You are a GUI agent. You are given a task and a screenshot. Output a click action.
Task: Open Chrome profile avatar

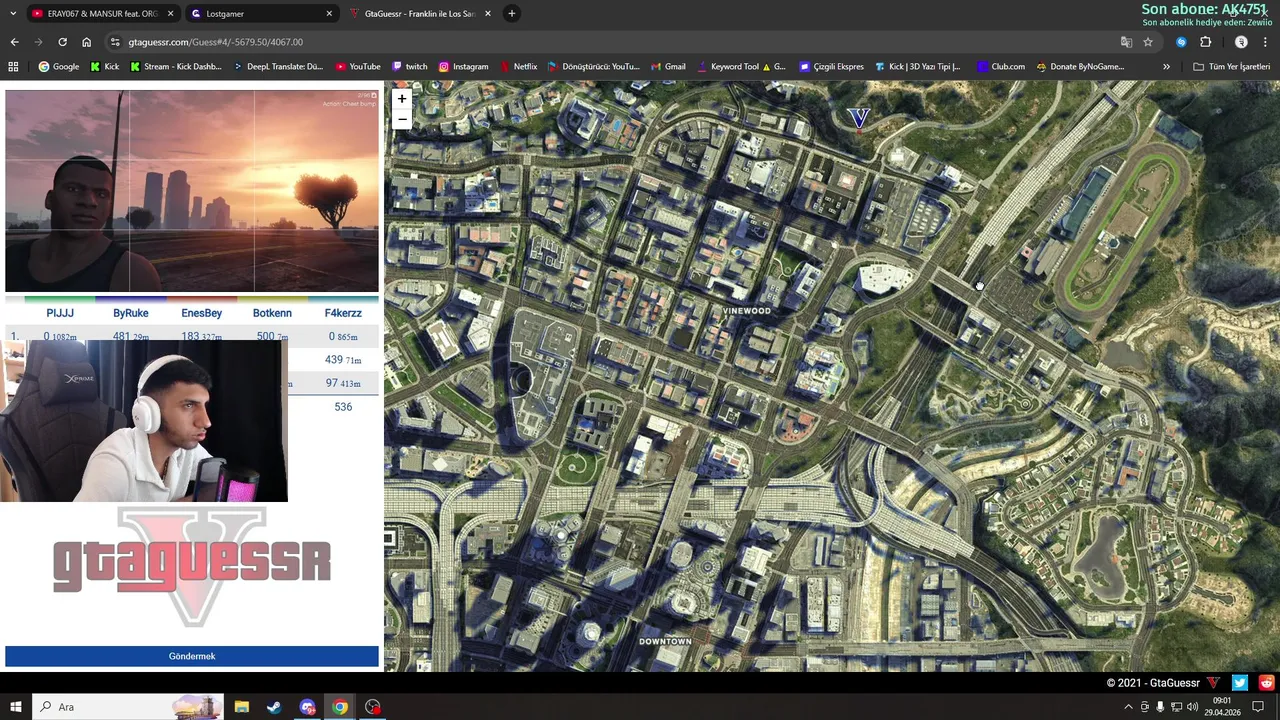coord(1241,42)
